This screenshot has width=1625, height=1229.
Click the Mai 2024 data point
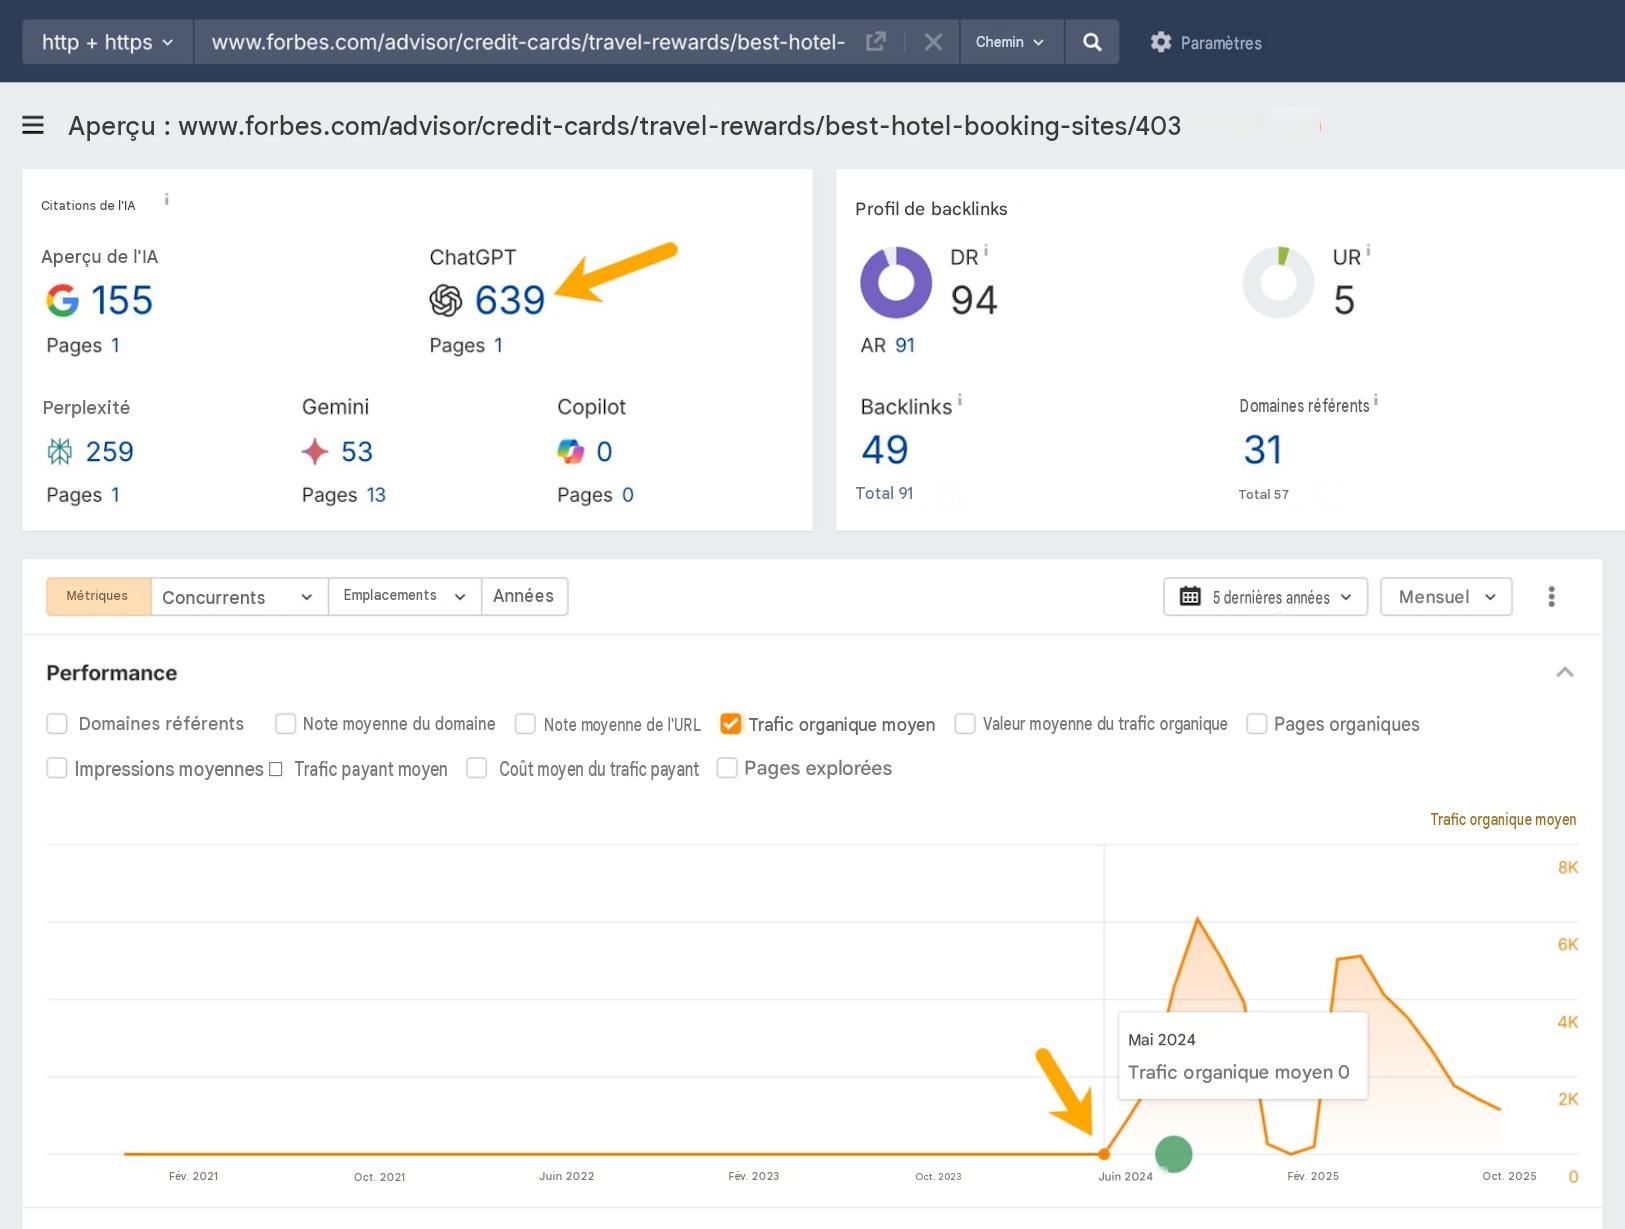[1104, 1154]
